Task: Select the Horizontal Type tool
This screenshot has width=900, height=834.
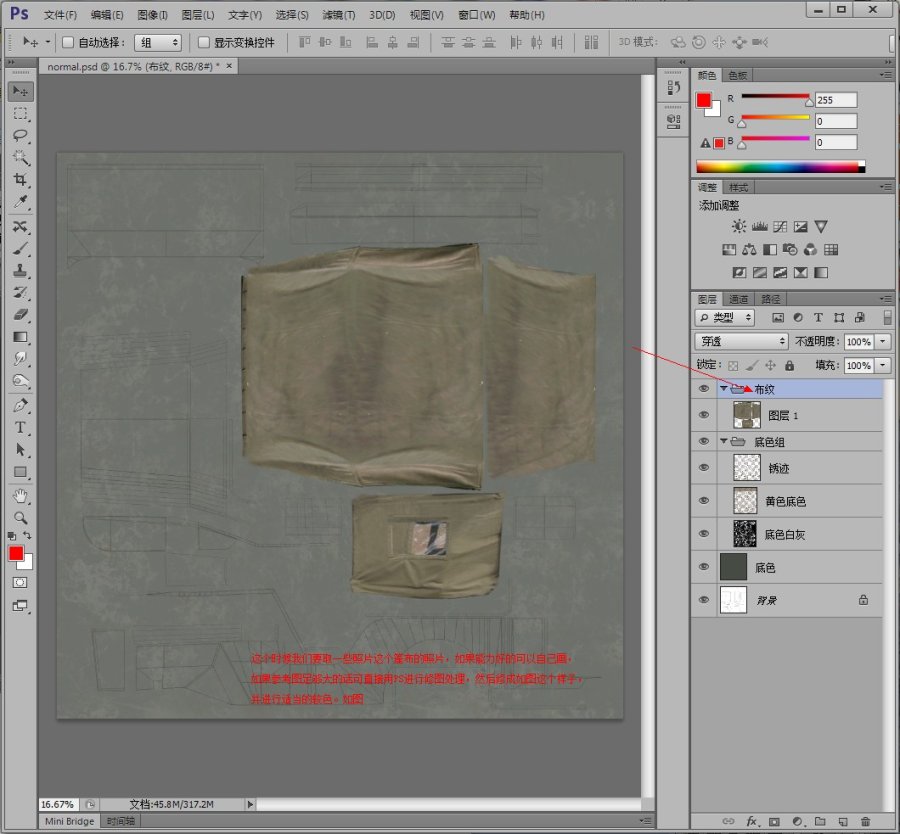Action: point(21,428)
